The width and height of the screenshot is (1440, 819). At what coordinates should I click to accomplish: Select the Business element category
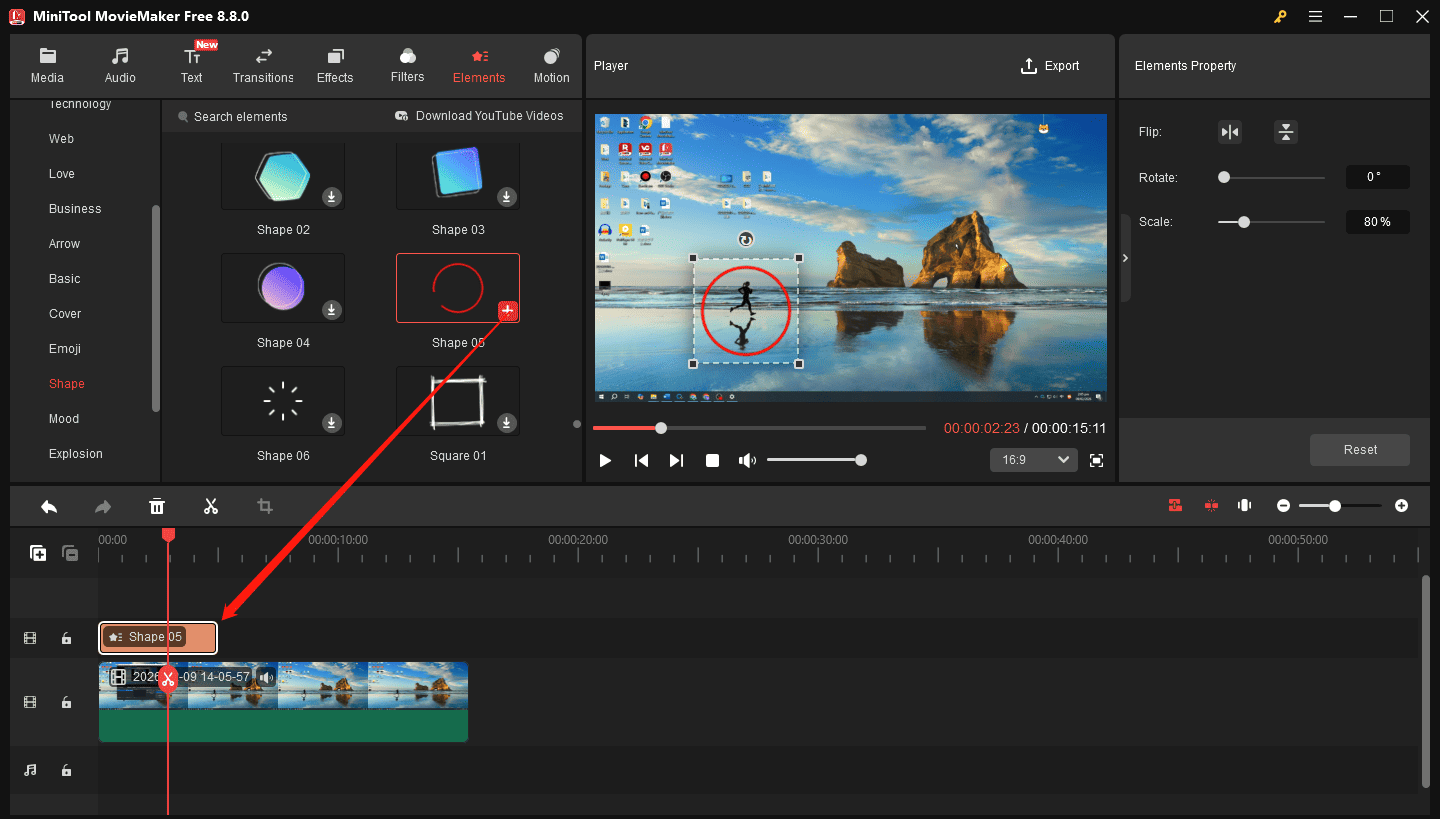click(x=75, y=209)
